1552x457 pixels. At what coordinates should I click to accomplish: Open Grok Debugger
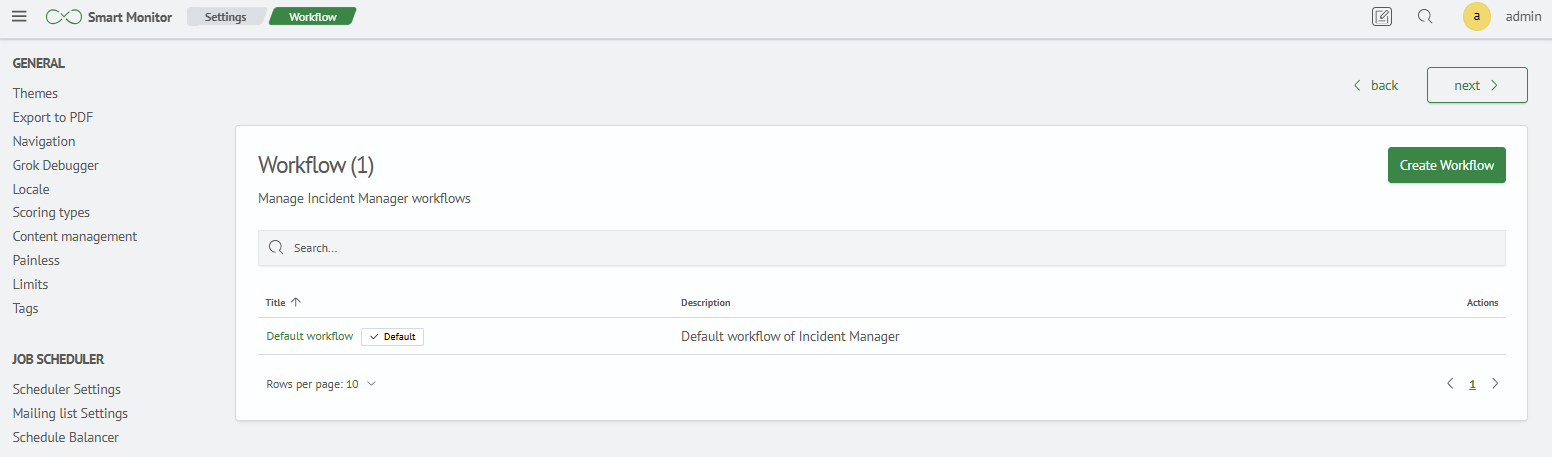(56, 165)
